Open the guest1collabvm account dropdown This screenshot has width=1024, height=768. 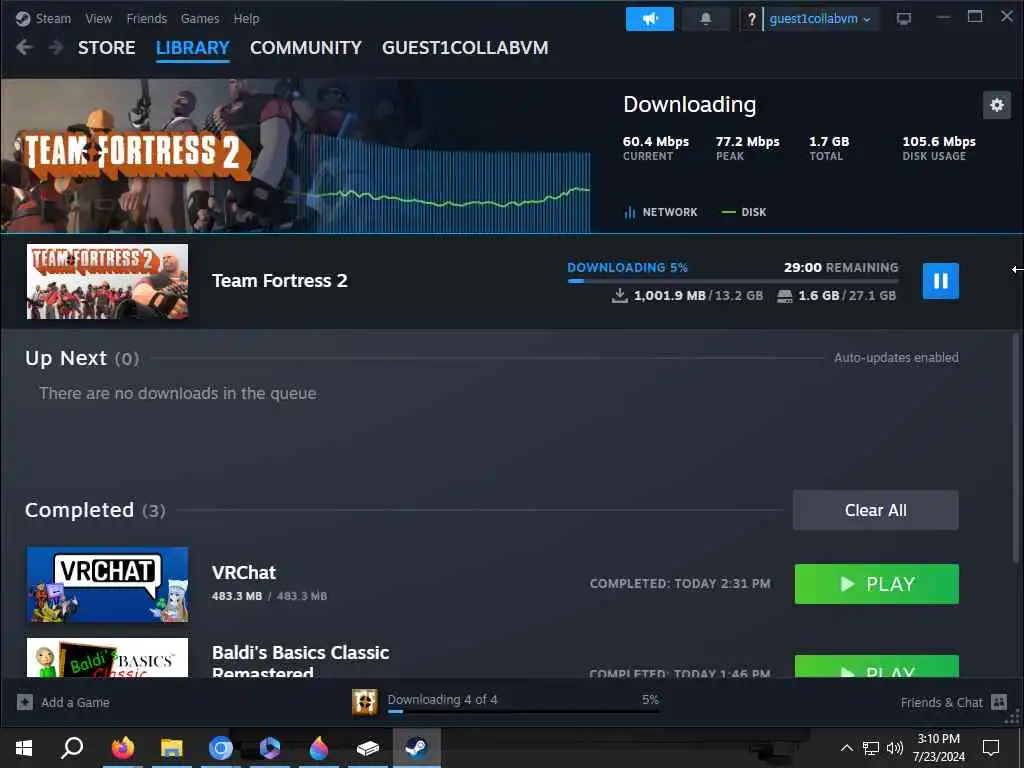tap(820, 19)
